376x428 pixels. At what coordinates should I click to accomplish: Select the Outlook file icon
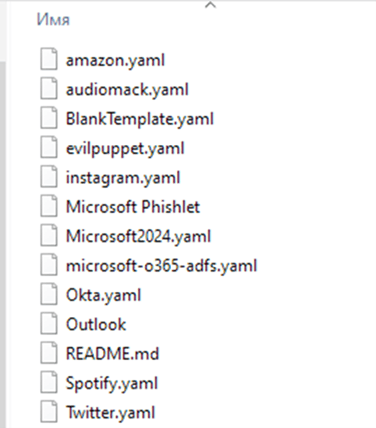[x=49, y=323]
